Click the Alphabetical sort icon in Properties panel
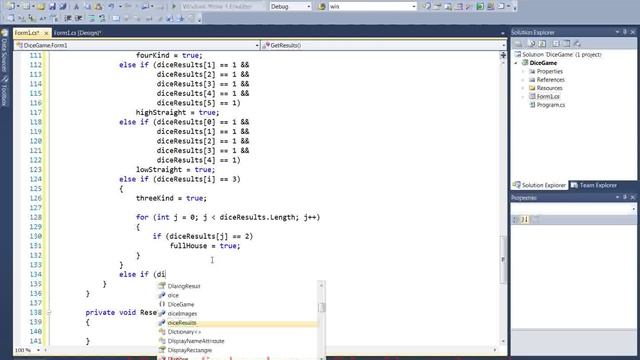The image size is (640, 360). (525, 220)
